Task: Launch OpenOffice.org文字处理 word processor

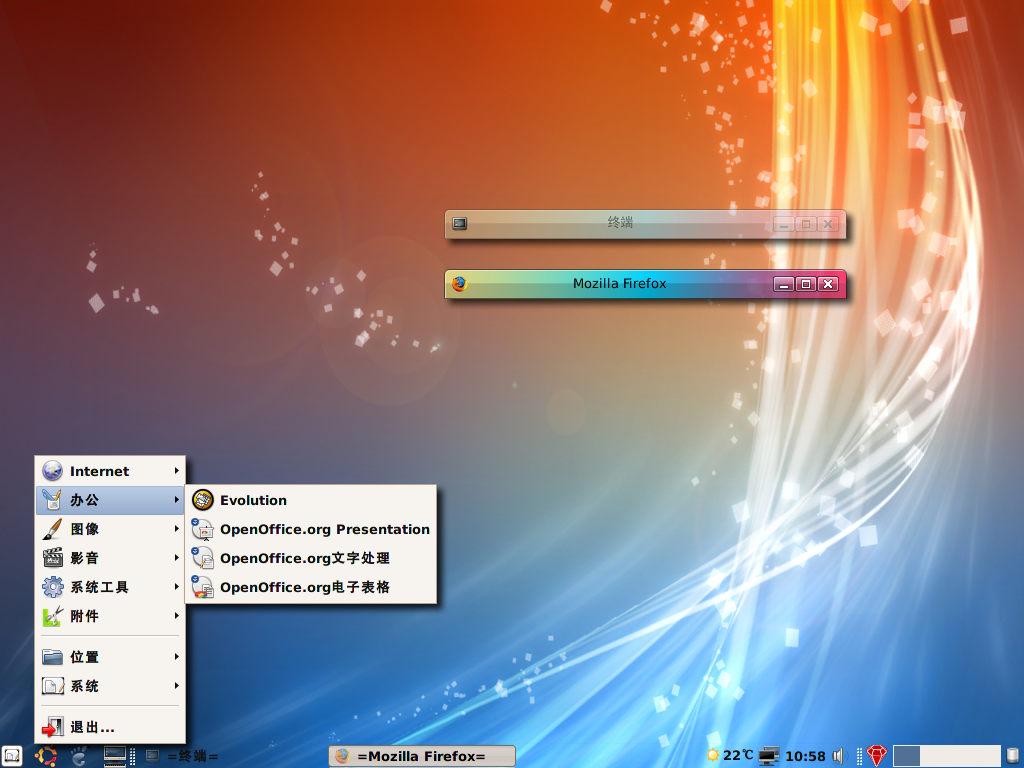Action: click(311, 558)
